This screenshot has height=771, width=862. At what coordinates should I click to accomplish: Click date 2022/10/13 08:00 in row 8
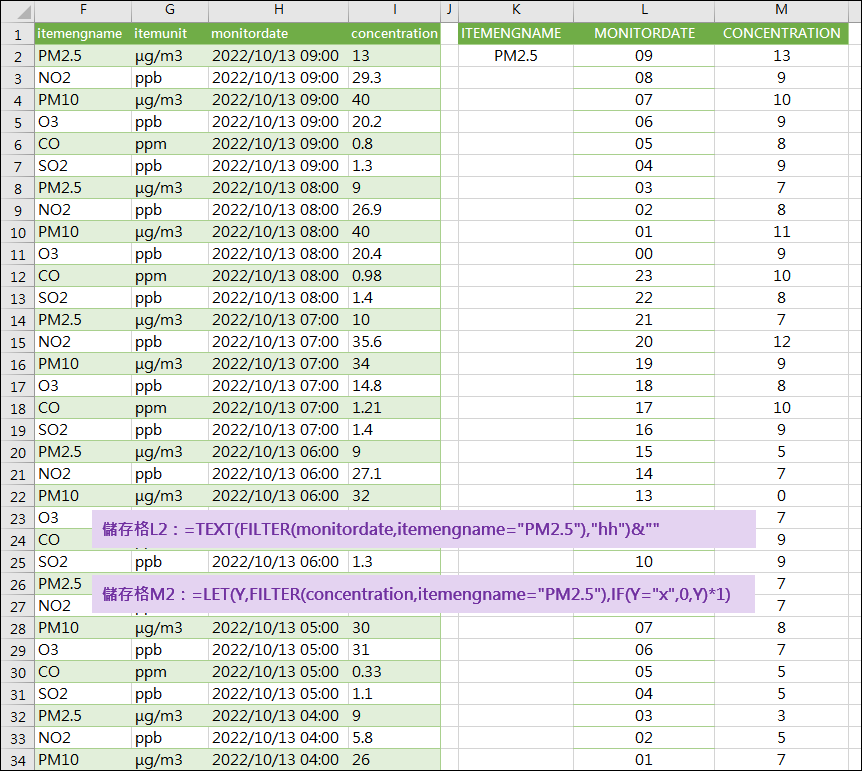click(x=279, y=188)
